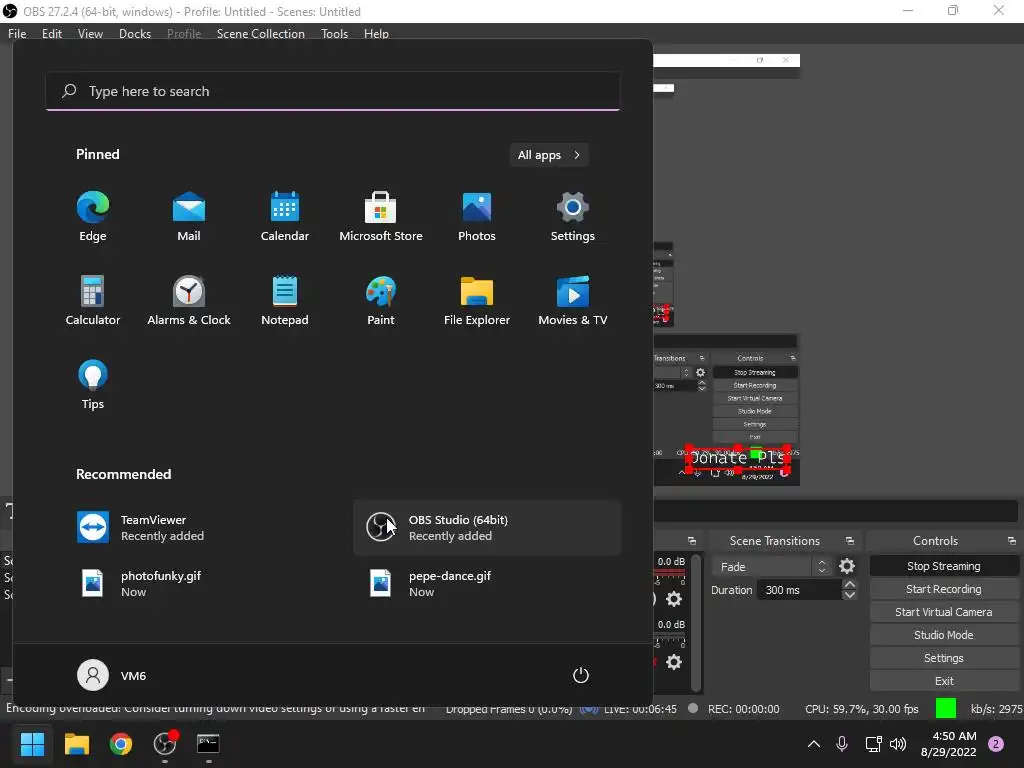Open the View menu
This screenshot has height=768, width=1024.
pos(90,33)
